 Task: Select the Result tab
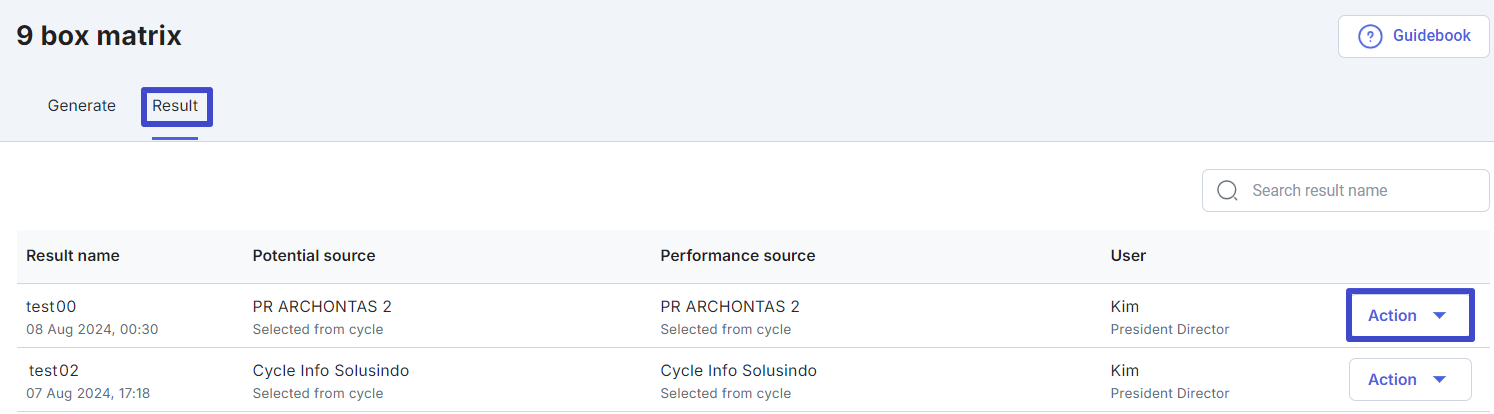(x=175, y=106)
